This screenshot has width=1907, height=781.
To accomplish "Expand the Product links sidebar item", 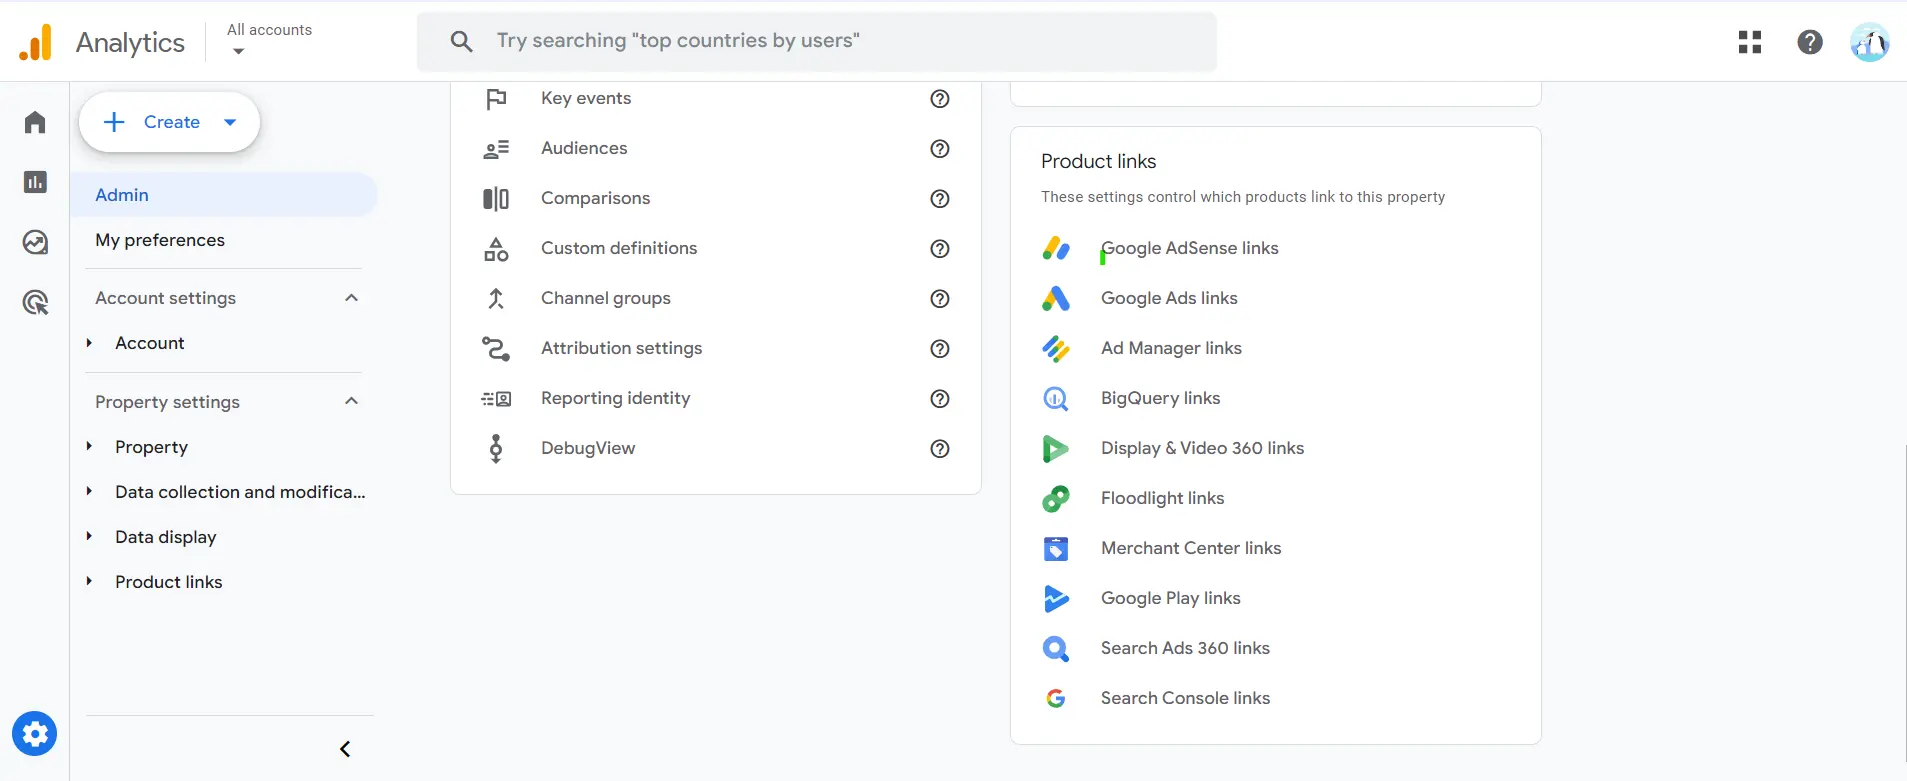I will pyautogui.click(x=89, y=581).
